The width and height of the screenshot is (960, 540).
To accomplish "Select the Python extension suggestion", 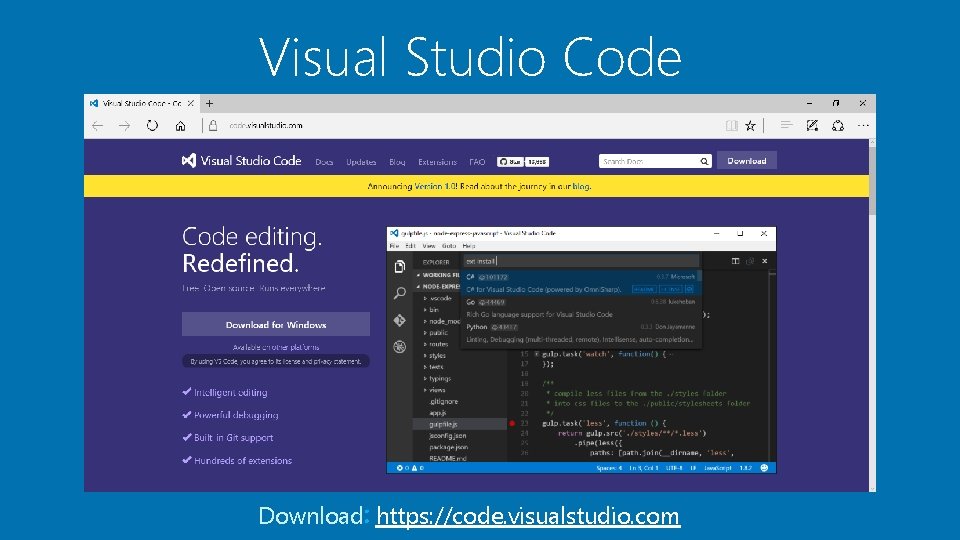I will pos(580,333).
